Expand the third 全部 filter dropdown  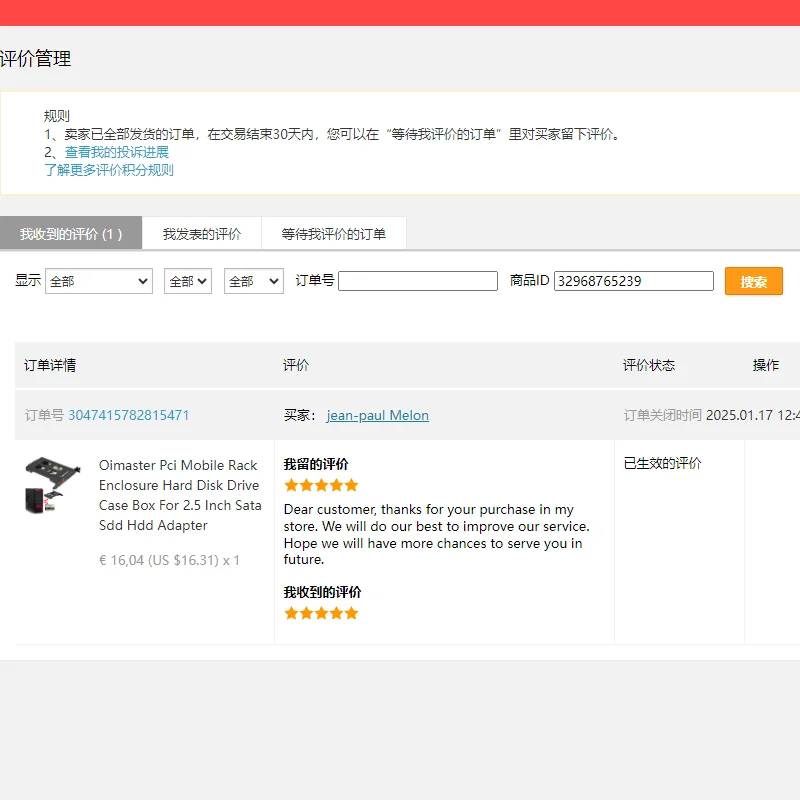click(x=253, y=281)
